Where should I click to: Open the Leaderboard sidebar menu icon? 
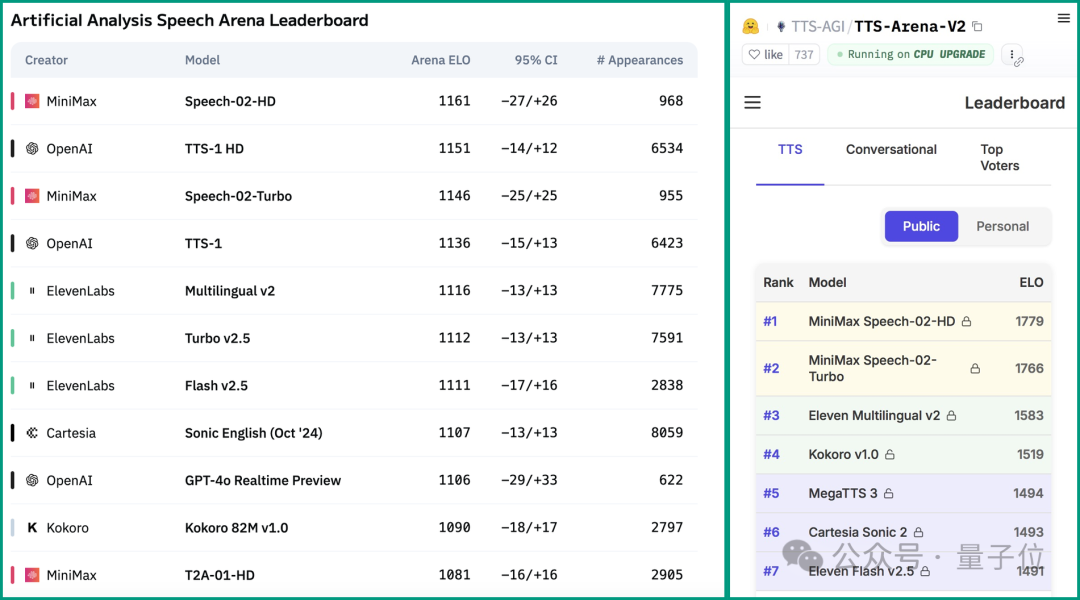tap(752, 103)
